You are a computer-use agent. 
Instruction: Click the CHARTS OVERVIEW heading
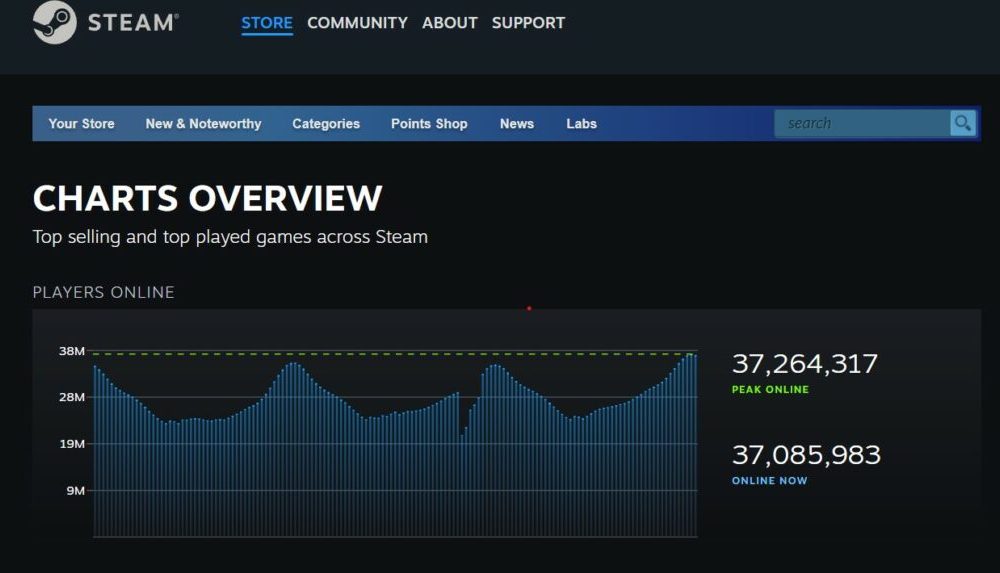(x=207, y=198)
